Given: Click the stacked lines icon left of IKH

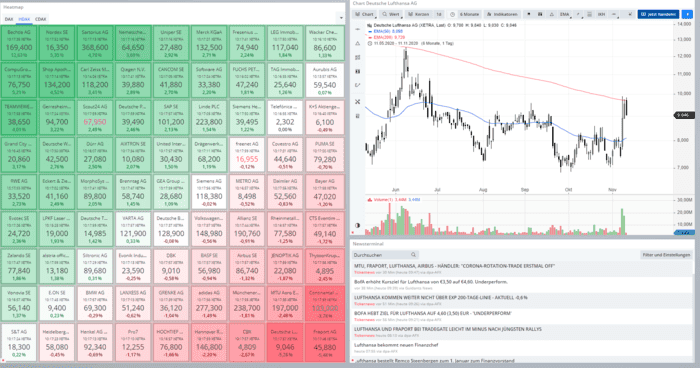Looking at the screenshot, I should pos(589,14).
